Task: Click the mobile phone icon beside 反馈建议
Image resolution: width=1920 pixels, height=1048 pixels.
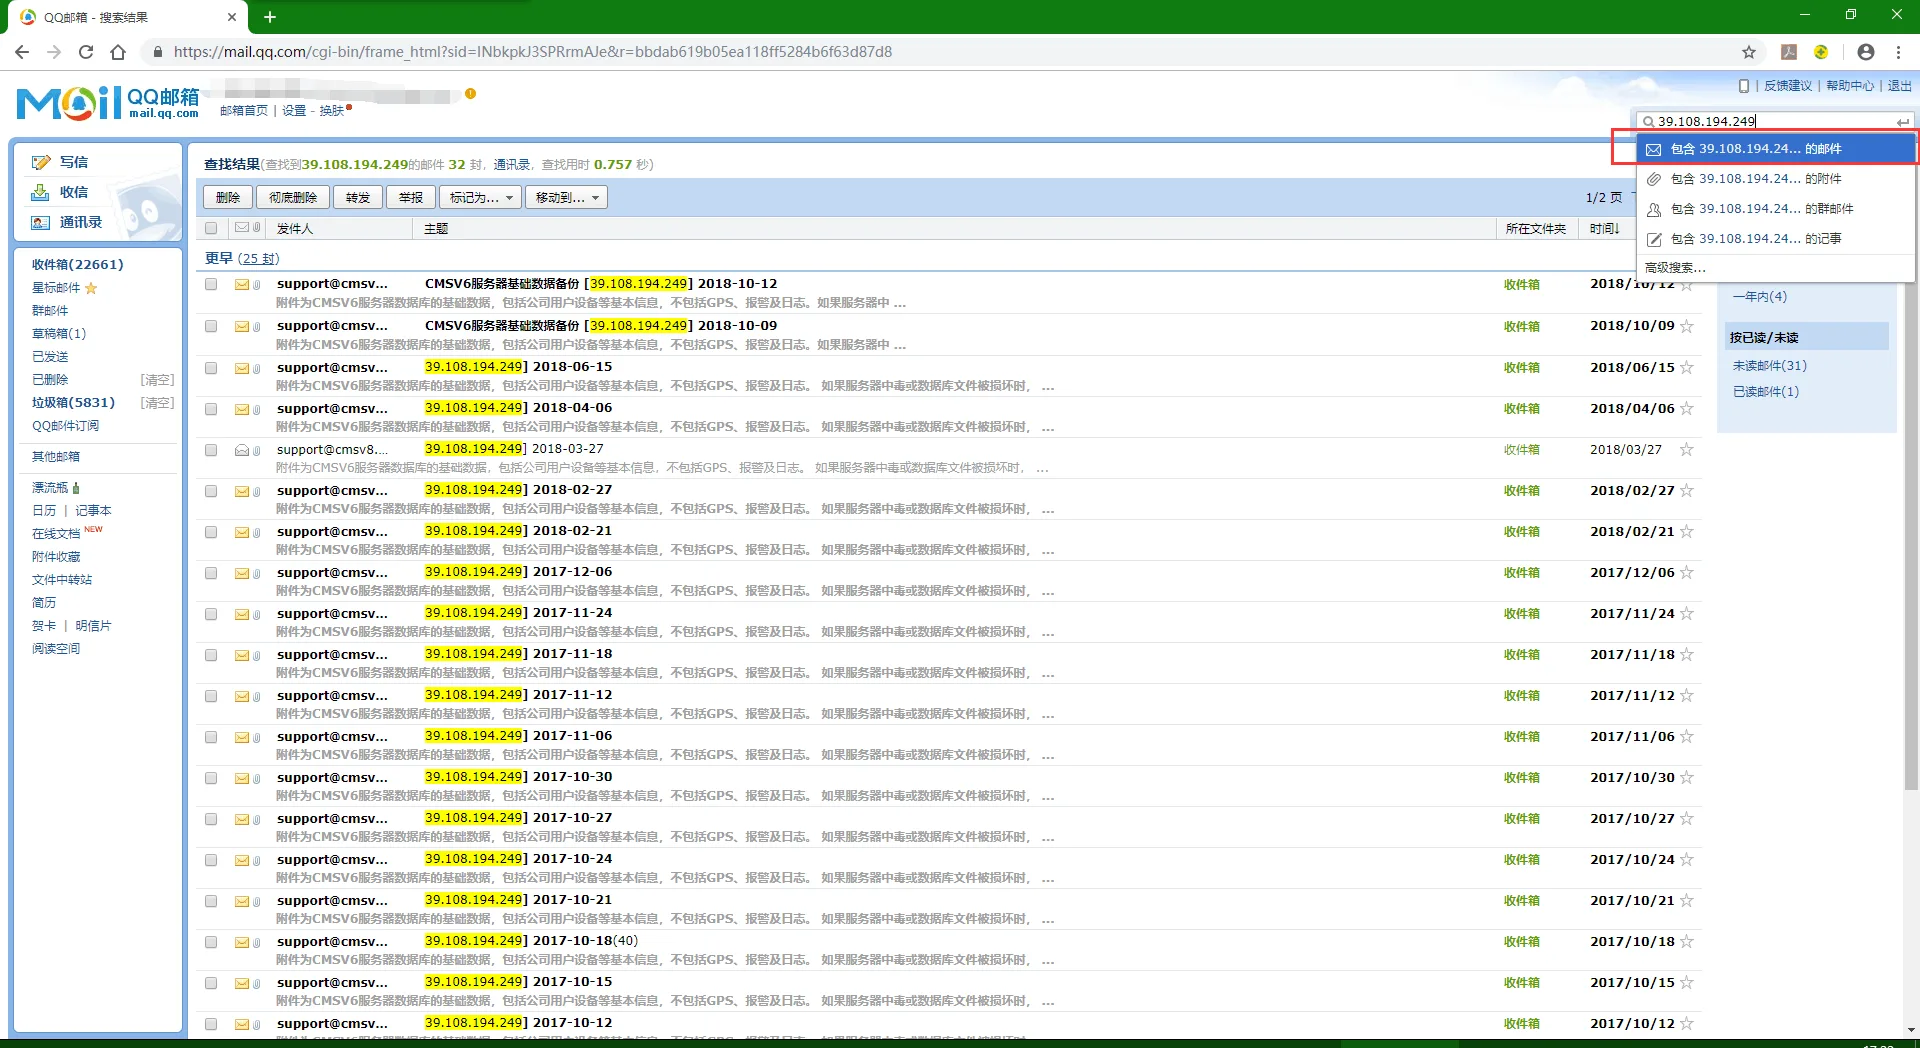Action: (1744, 86)
